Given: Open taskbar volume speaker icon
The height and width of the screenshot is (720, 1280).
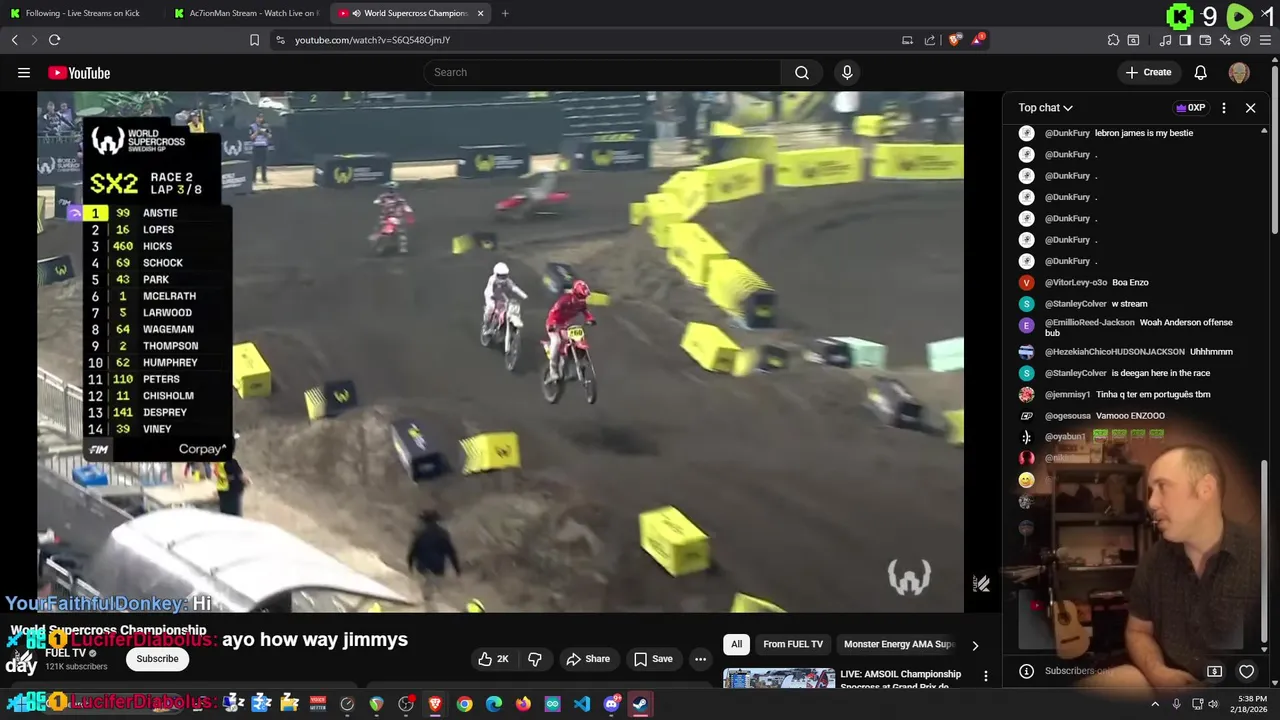Looking at the screenshot, I should coord(1214,704).
